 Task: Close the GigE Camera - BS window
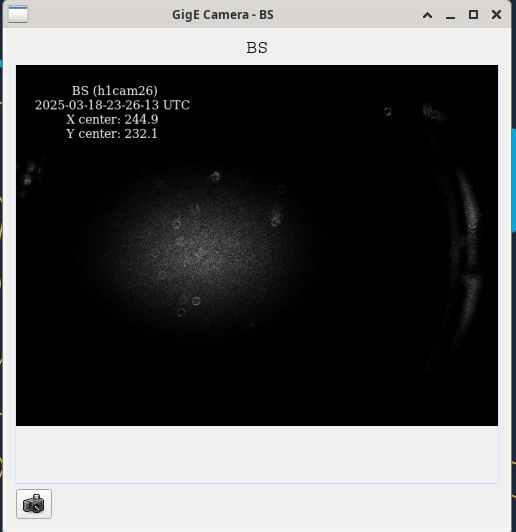click(496, 15)
